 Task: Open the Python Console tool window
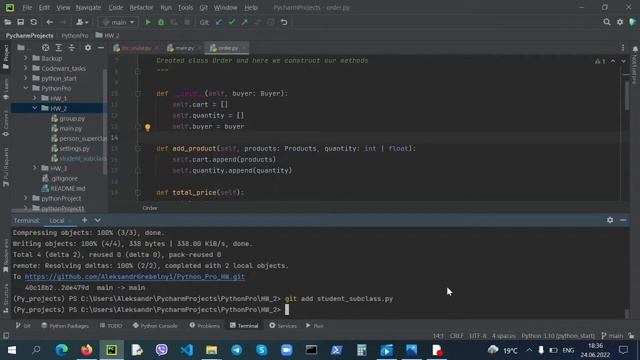(x=155, y=326)
